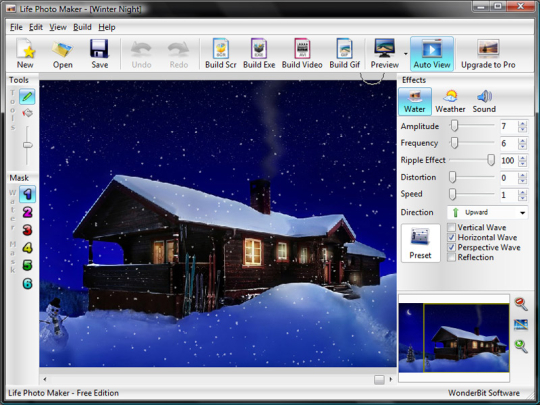Select water mask number 2
The height and width of the screenshot is (405, 540).
(27, 212)
